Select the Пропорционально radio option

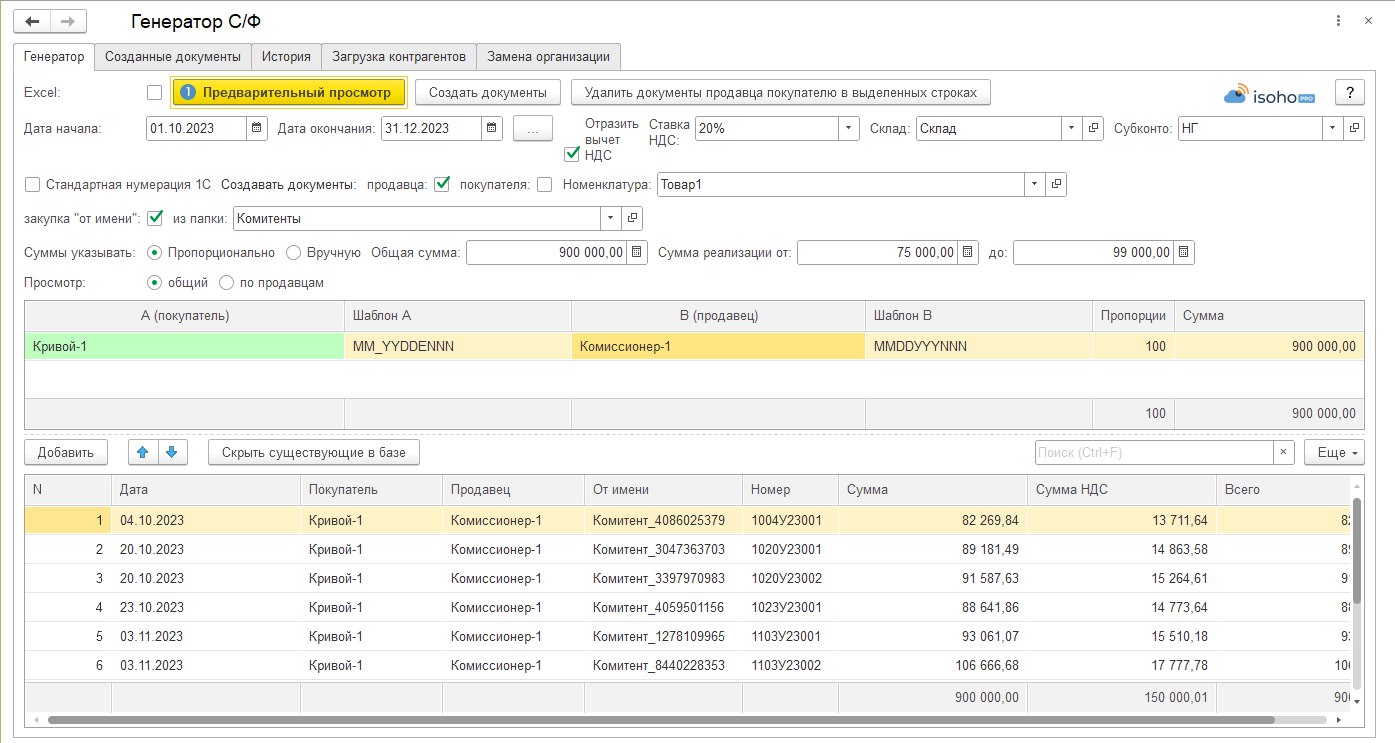(x=155, y=253)
